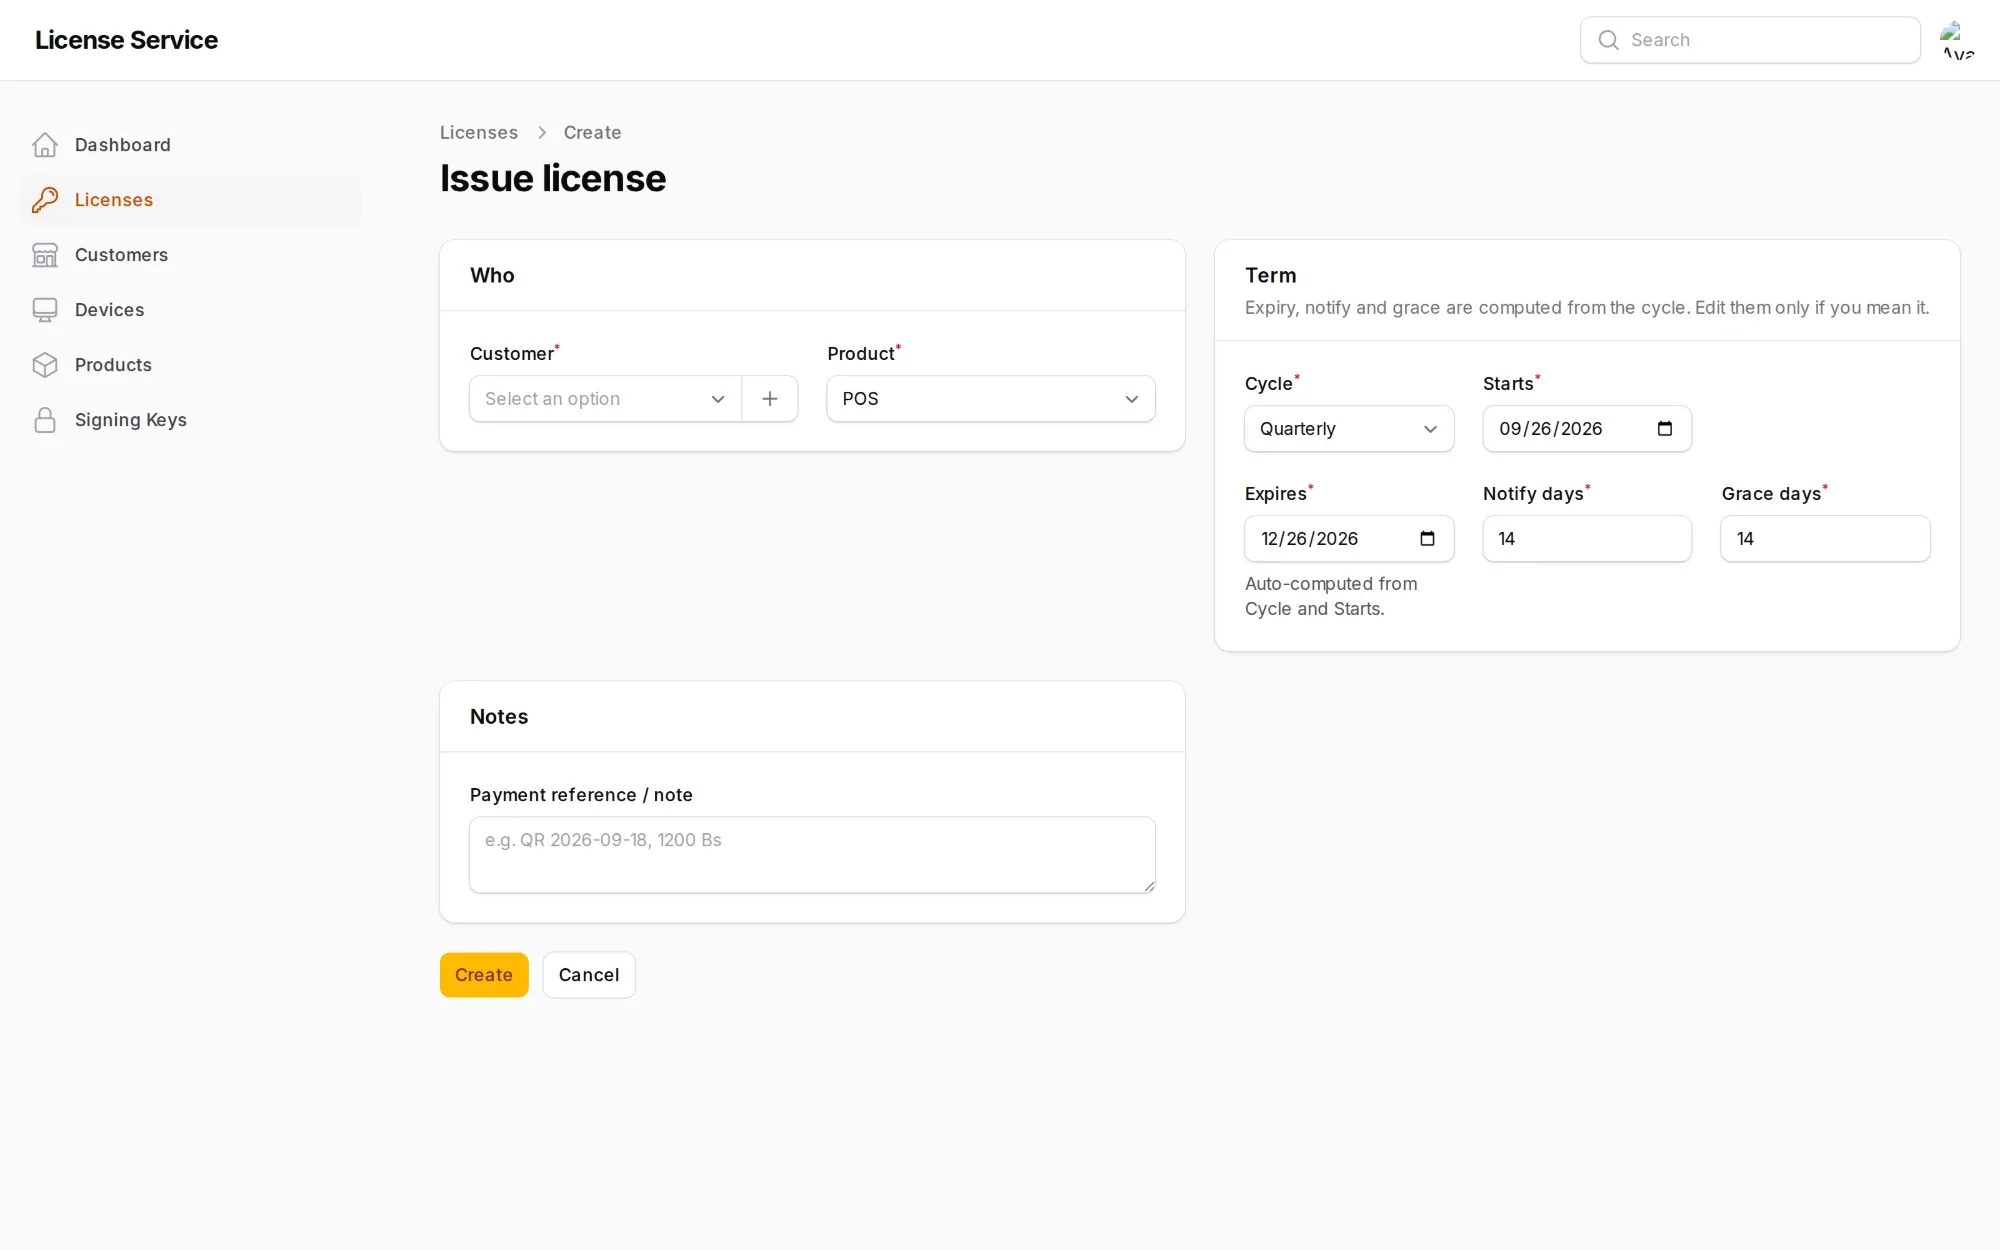Open the user avatar menu
Screen dimensions: 2000x1250
1958,40
